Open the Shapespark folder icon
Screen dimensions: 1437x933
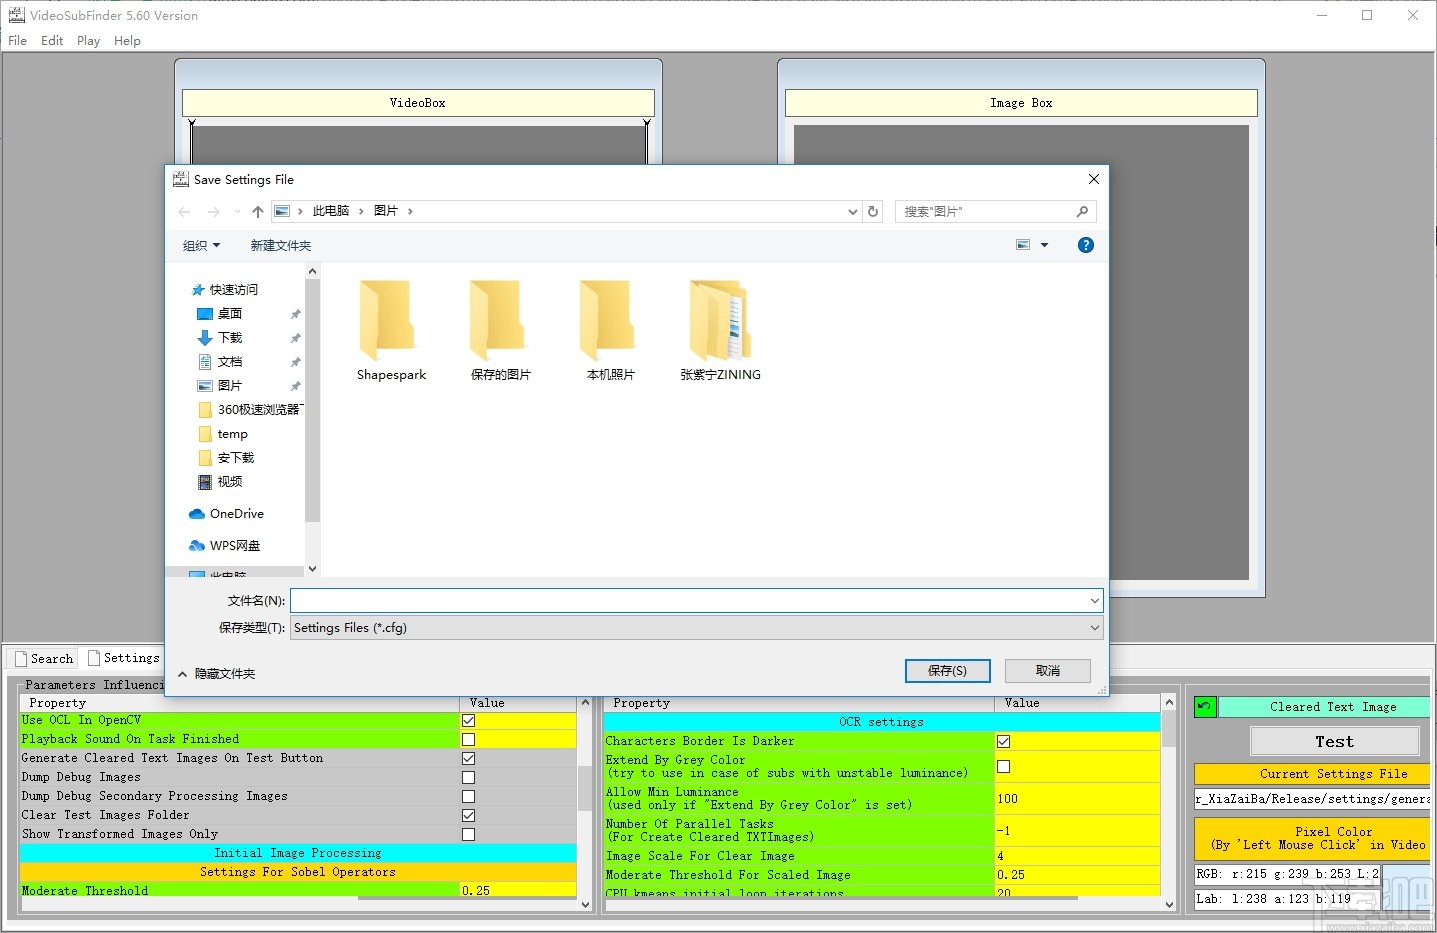coord(388,320)
